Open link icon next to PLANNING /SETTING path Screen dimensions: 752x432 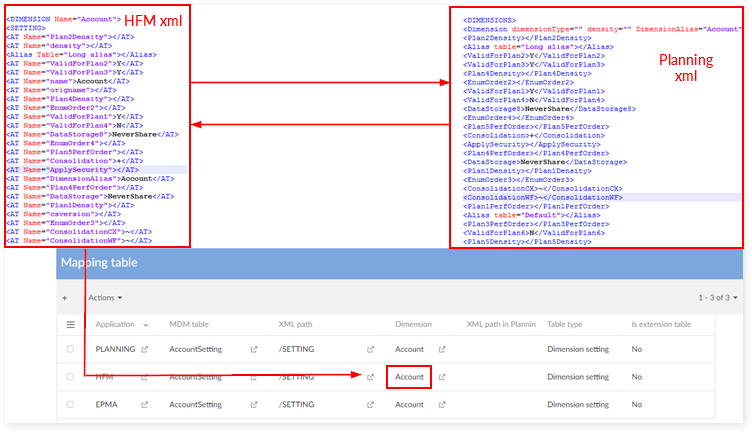coord(370,350)
